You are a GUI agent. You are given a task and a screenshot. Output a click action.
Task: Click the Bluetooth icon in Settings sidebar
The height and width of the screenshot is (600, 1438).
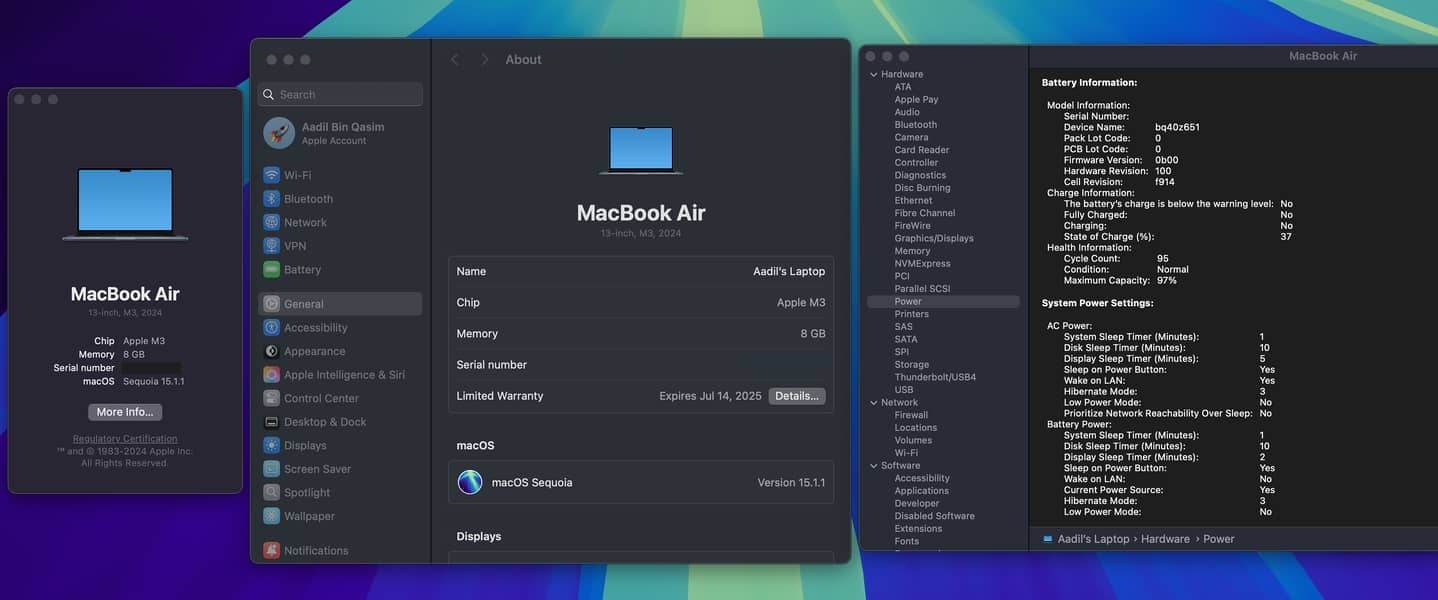click(271, 199)
